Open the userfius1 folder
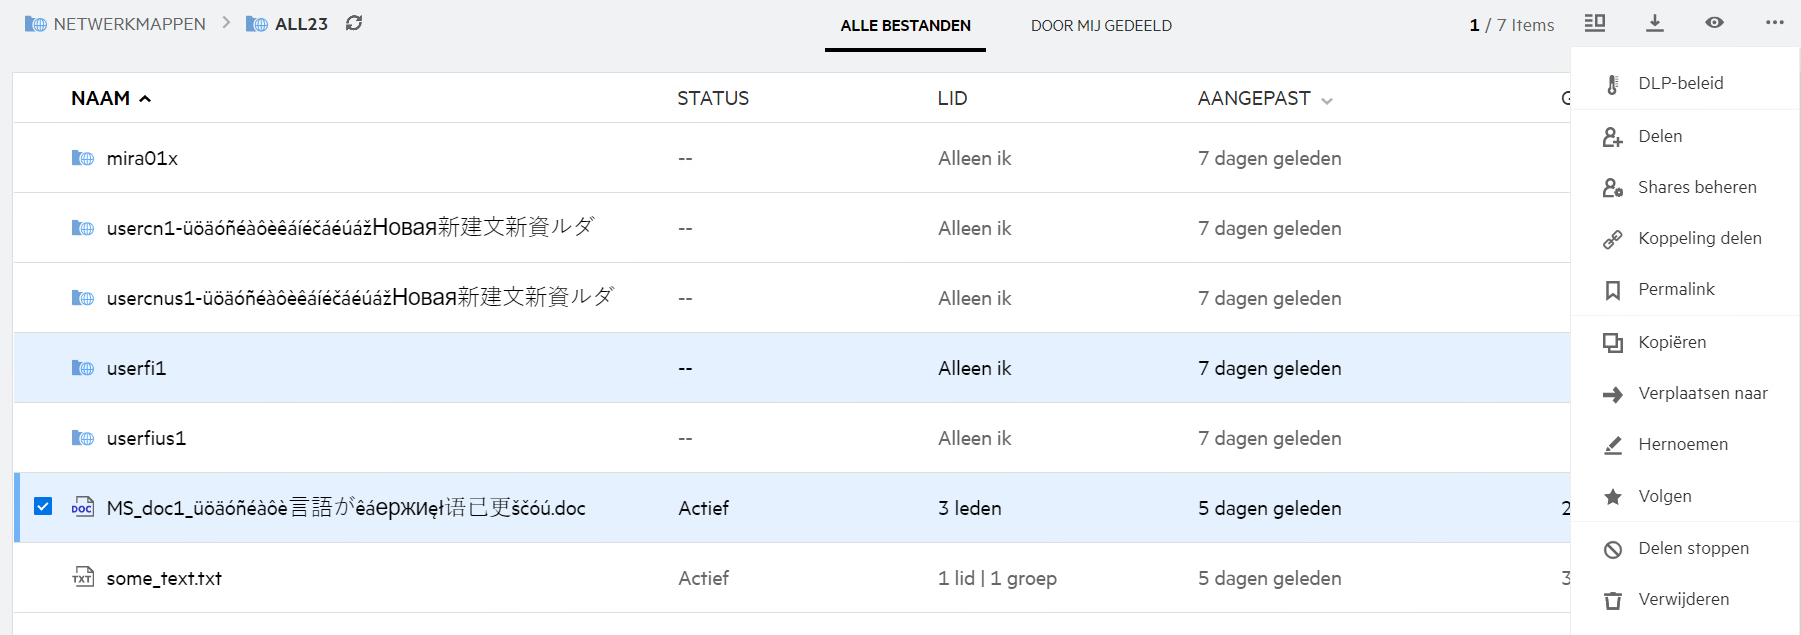Screen dimensions: 1801x635 coord(146,438)
